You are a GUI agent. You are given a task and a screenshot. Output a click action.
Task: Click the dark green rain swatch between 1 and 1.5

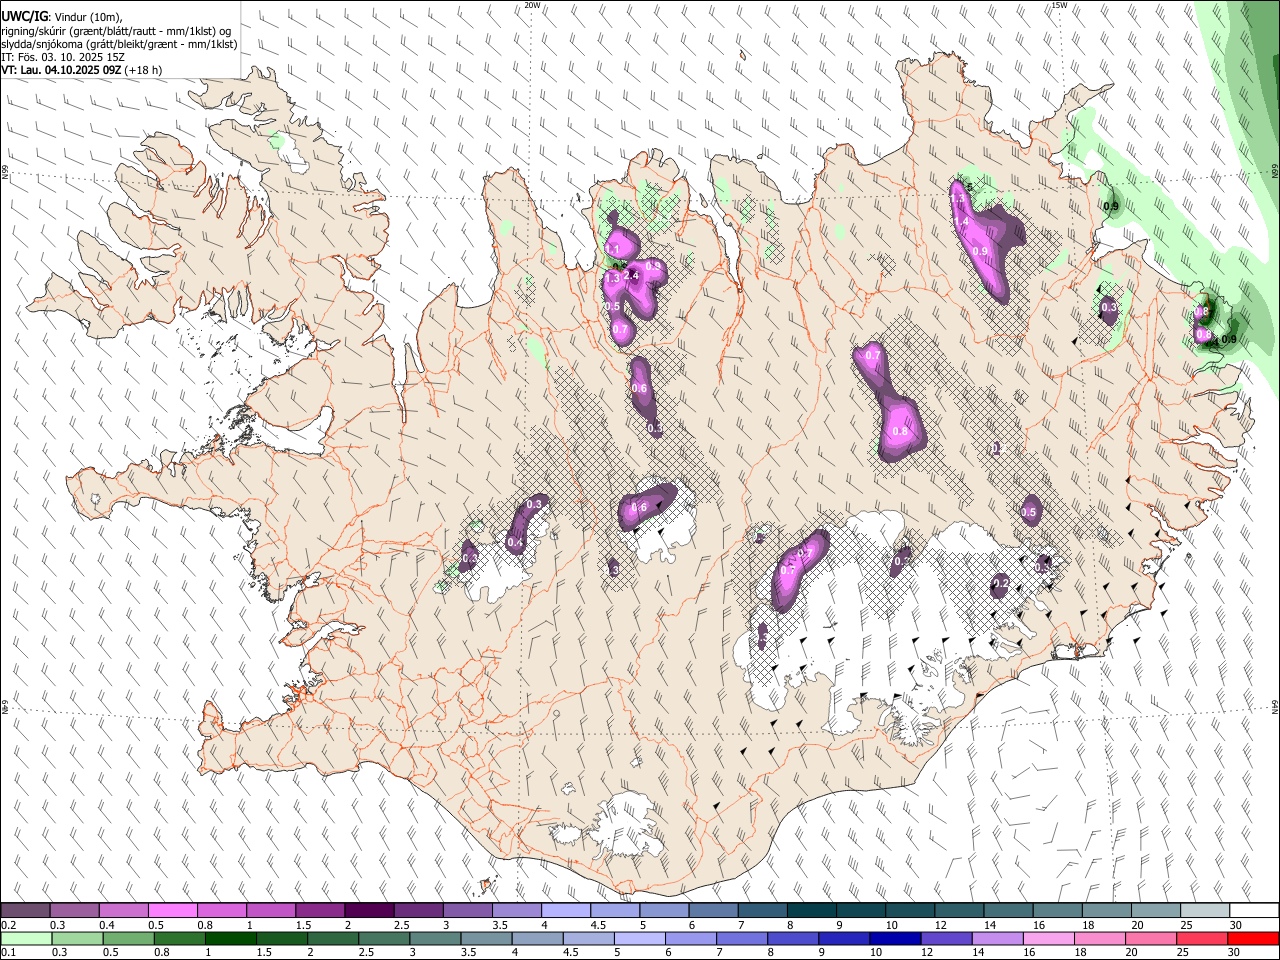pos(231,939)
